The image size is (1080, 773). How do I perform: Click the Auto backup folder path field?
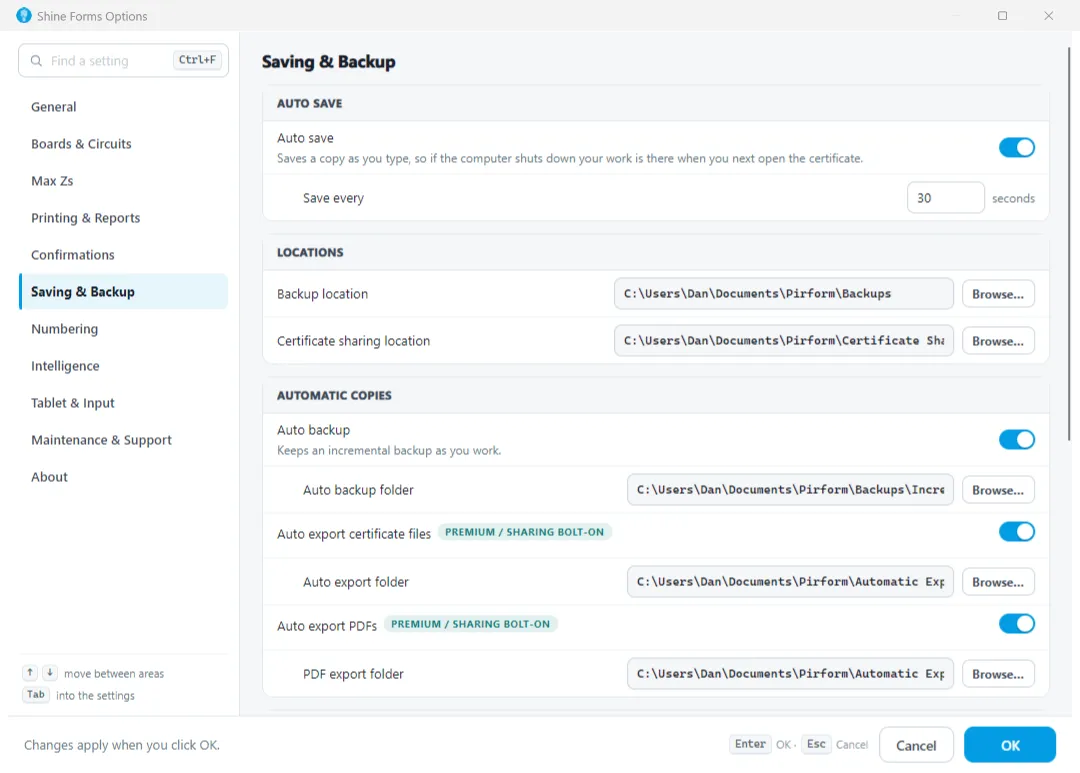pyautogui.click(x=790, y=490)
